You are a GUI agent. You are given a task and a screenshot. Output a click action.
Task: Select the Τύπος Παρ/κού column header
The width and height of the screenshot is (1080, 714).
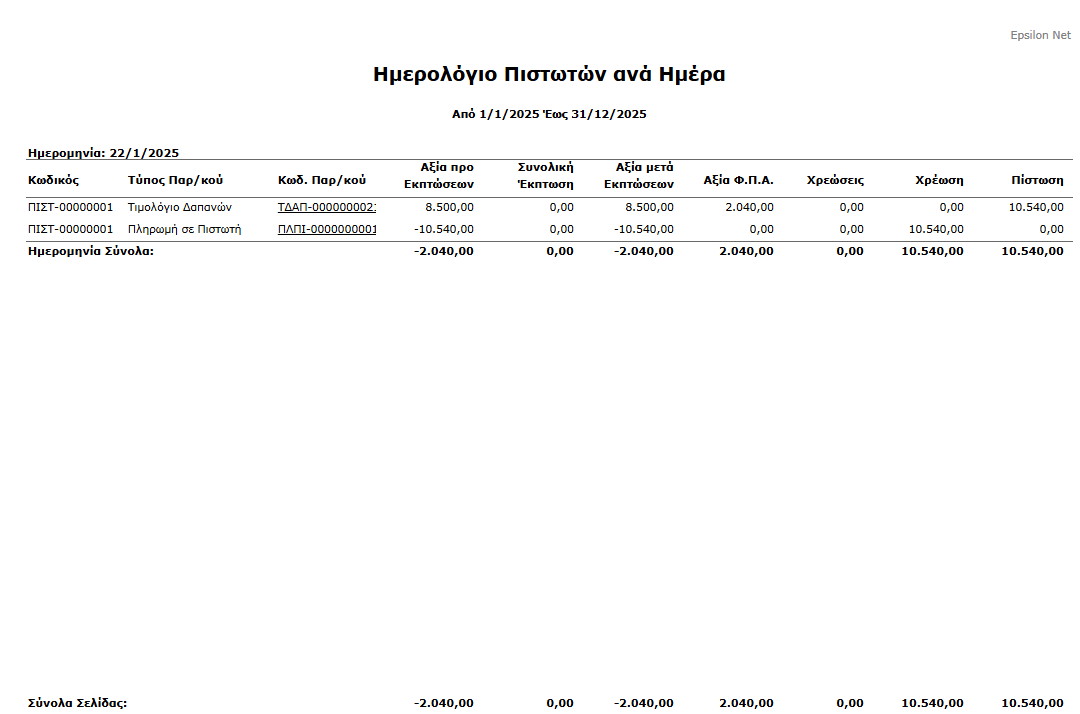[175, 180]
